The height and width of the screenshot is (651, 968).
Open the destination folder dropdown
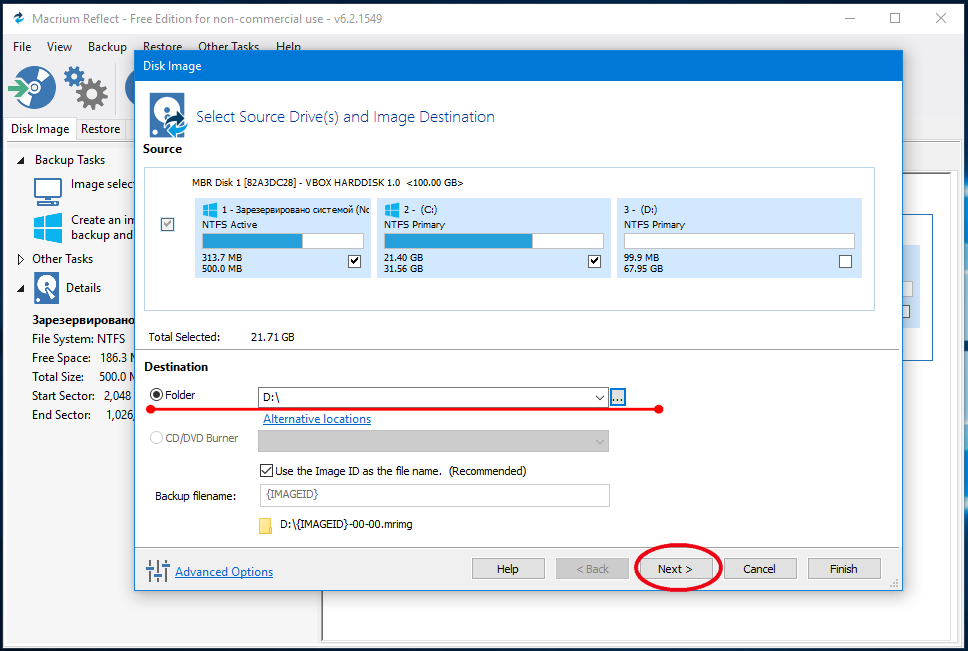pos(599,397)
